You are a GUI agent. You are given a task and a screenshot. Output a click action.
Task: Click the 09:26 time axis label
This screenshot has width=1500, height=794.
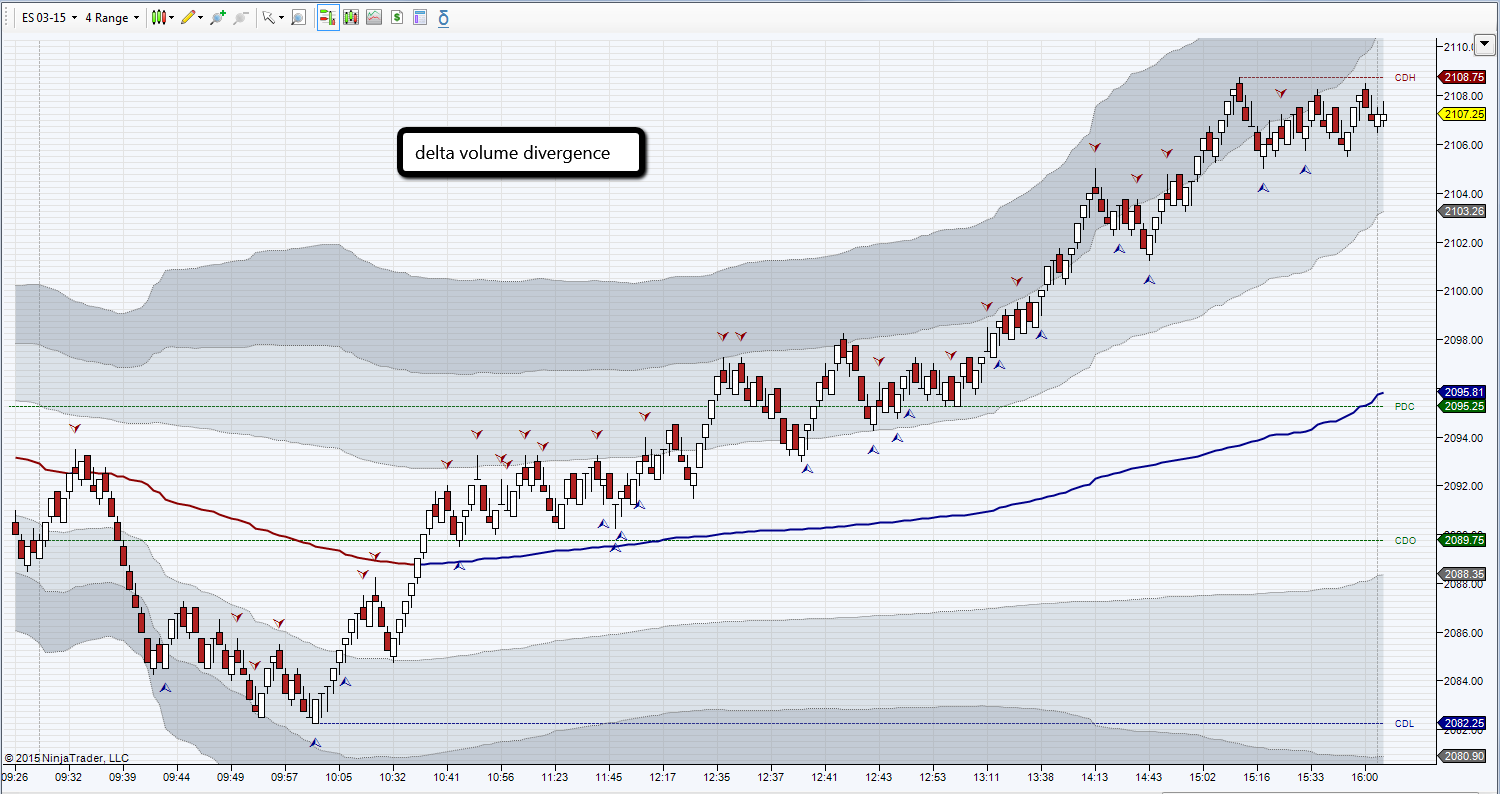point(15,776)
